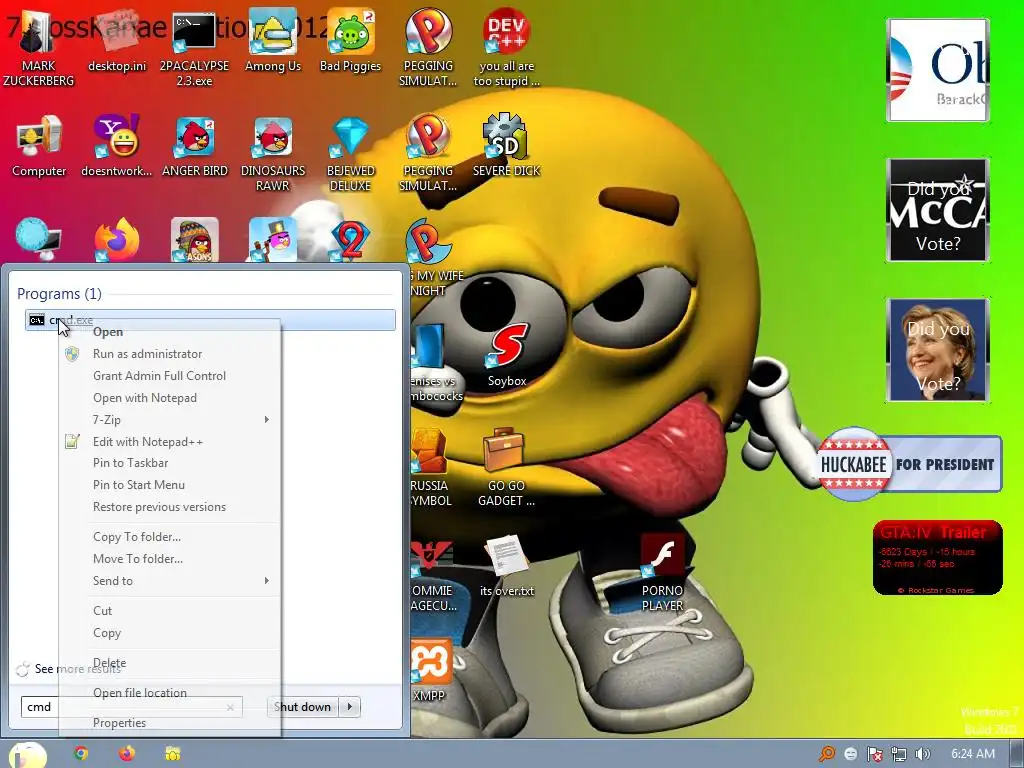Choose Run as administrator
The image size is (1024, 768).
(x=170, y=354)
